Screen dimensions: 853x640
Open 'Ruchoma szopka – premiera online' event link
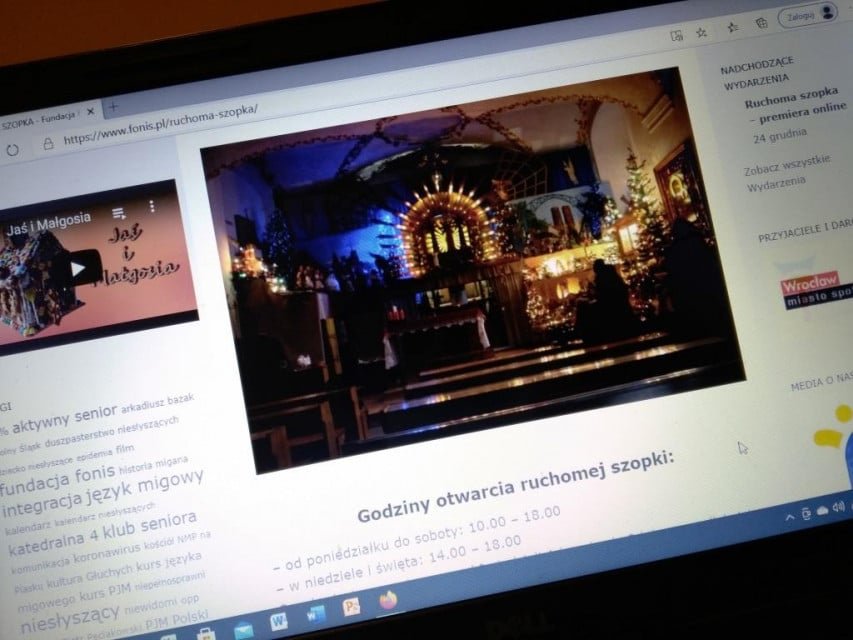coord(796,106)
